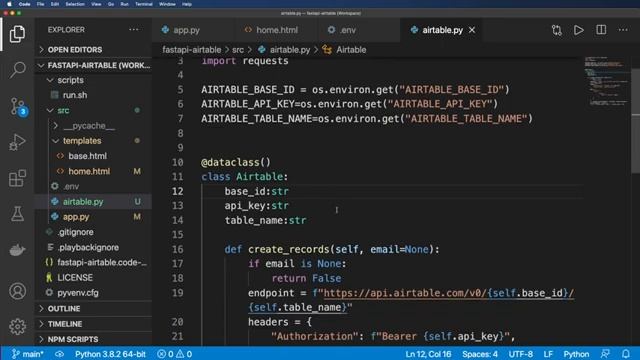This screenshot has height=360, width=640.
Task: Open the Apple menu
Action: coord(9,4)
